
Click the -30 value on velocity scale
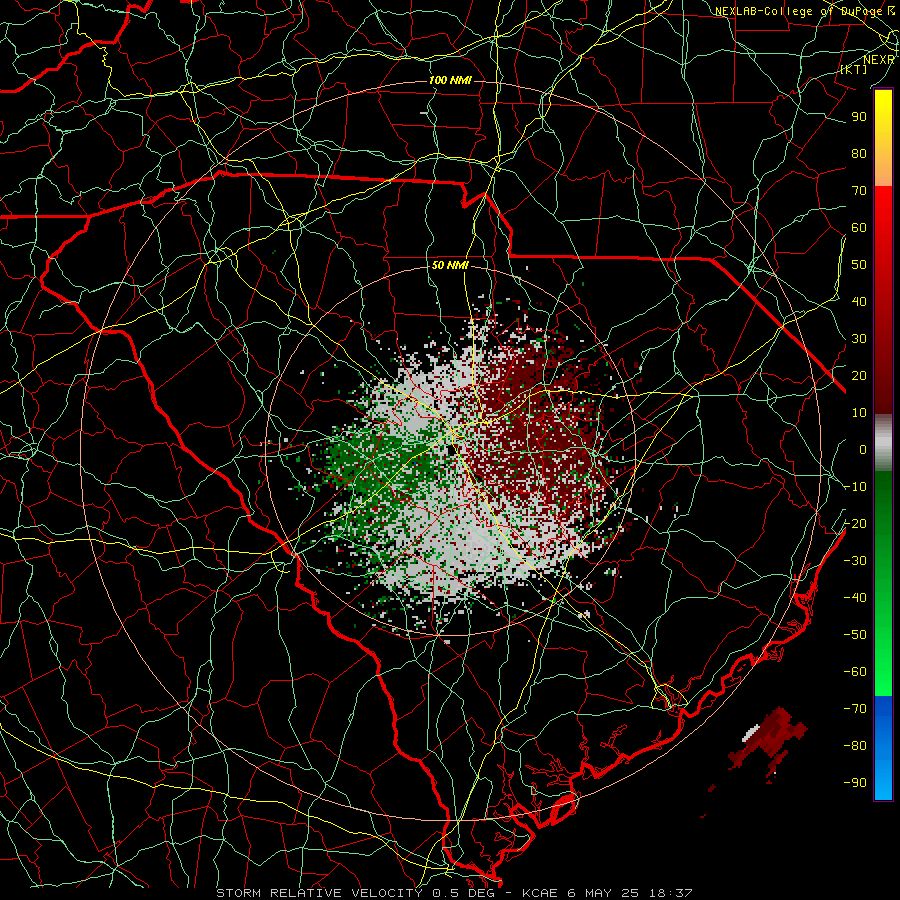pos(855,561)
